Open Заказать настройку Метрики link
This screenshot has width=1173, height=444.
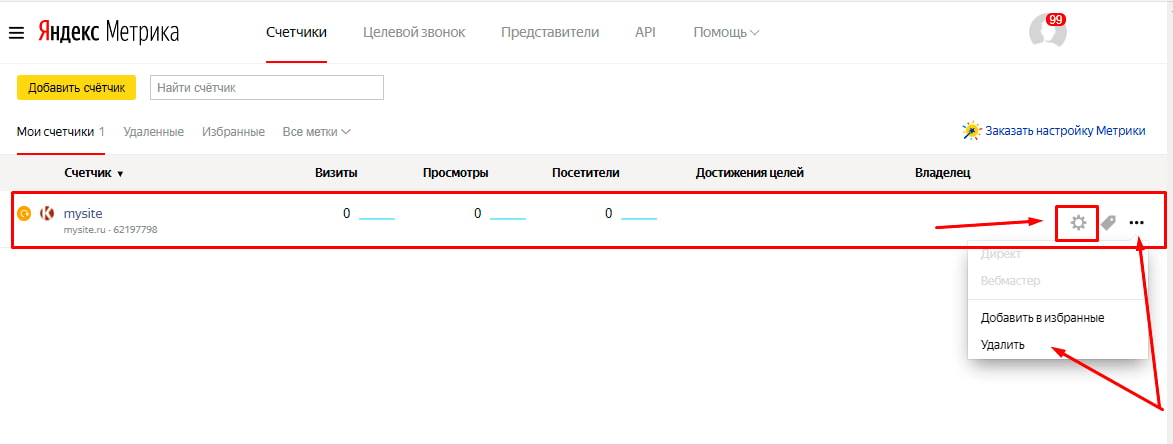[x=1065, y=131]
